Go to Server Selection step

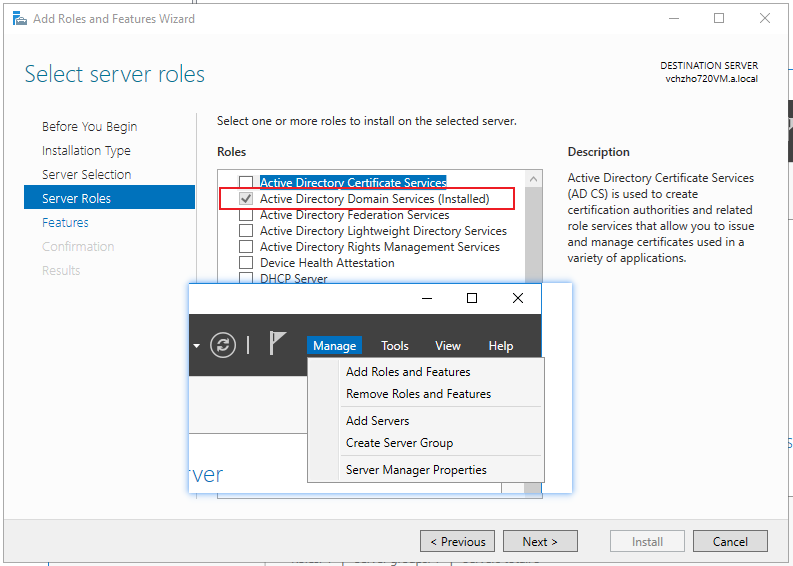[x=86, y=175]
